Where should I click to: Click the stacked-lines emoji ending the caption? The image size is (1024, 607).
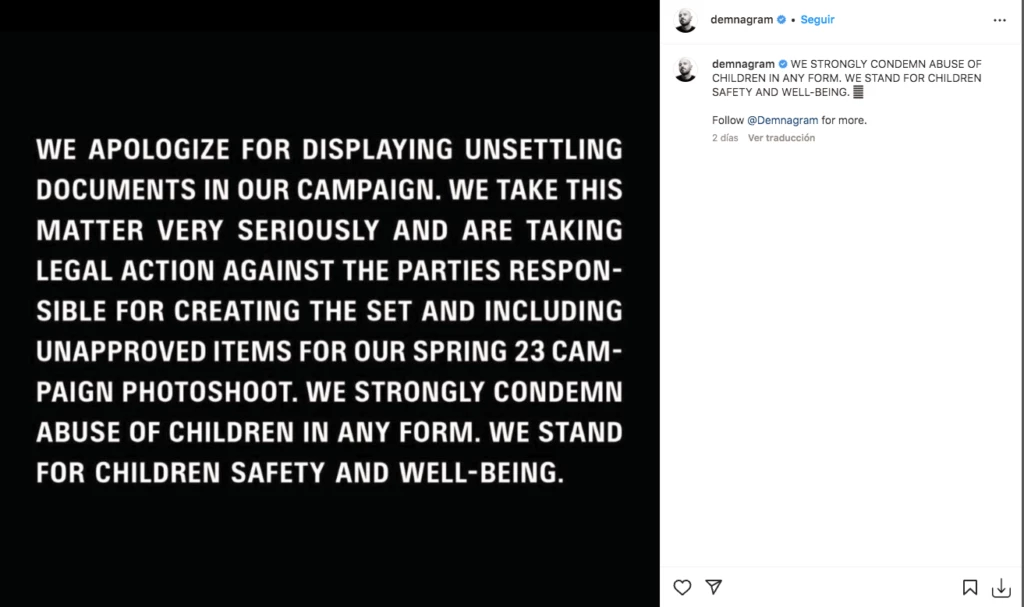click(x=858, y=92)
